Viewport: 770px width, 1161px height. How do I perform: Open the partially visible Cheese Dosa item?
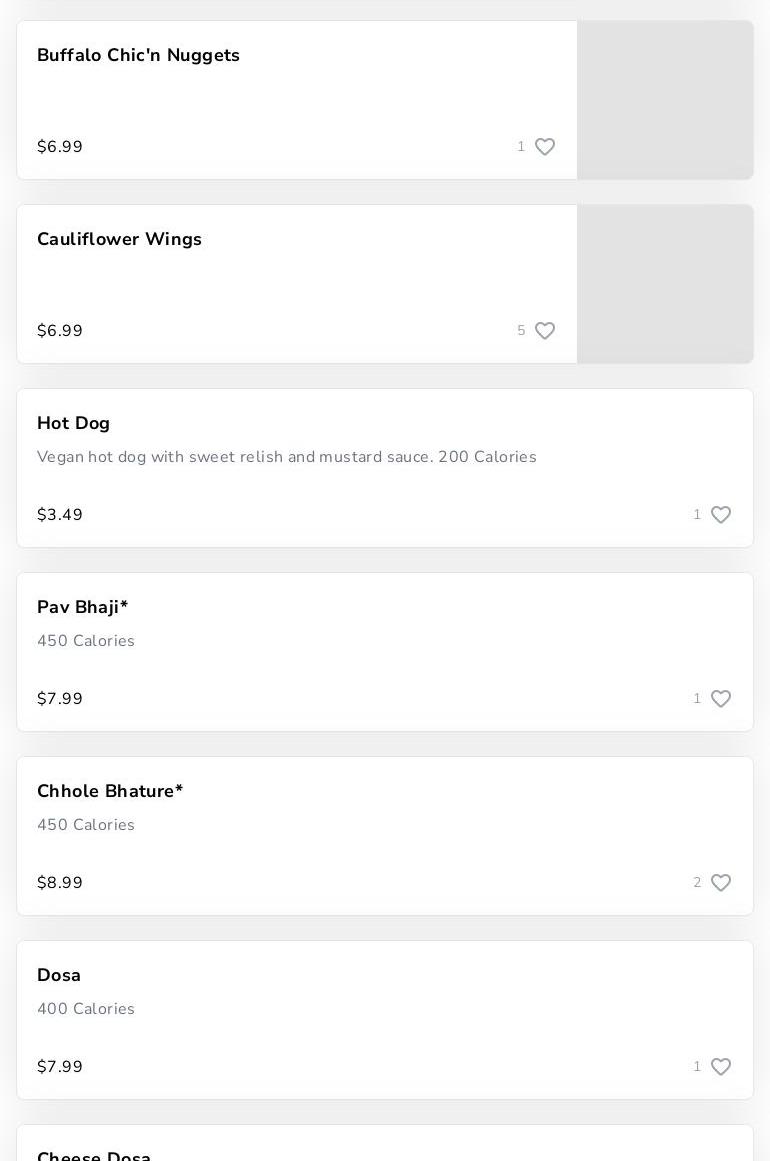pyautogui.click(x=94, y=1155)
